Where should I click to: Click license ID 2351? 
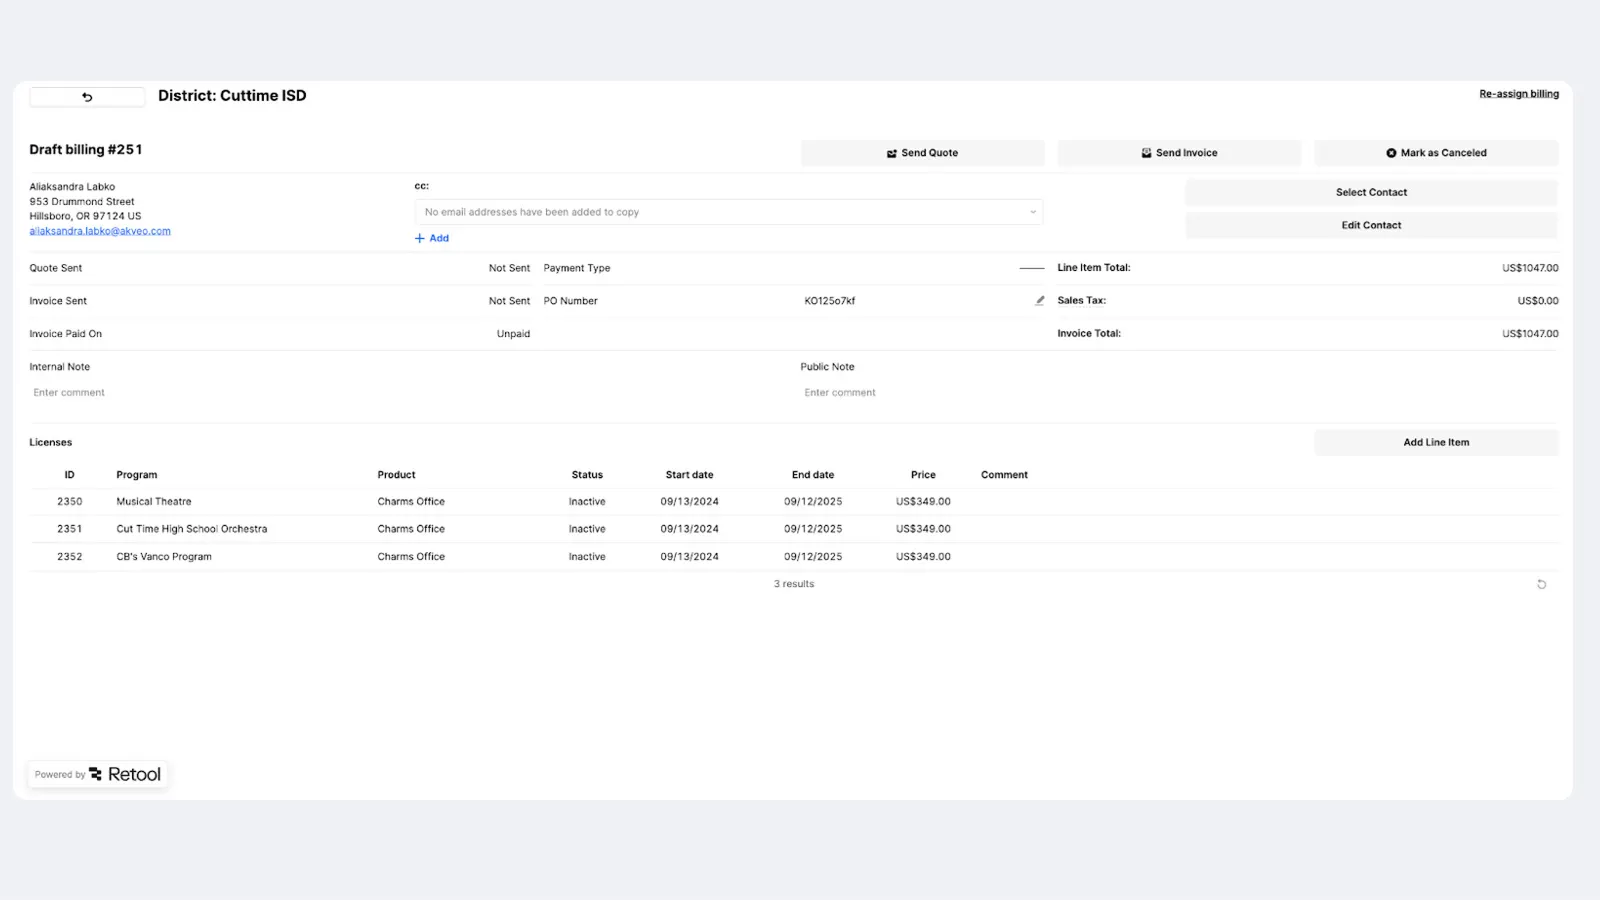tap(70, 529)
